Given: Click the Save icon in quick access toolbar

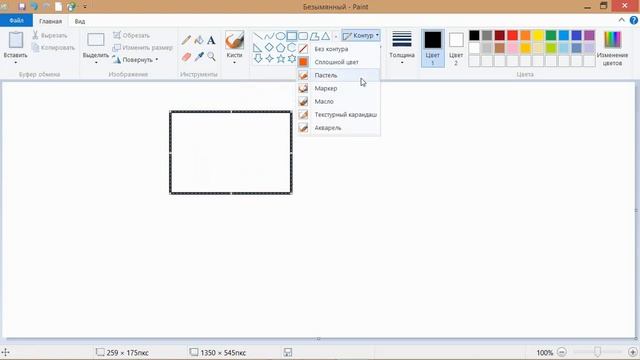Looking at the screenshot, I should [22, 7].
